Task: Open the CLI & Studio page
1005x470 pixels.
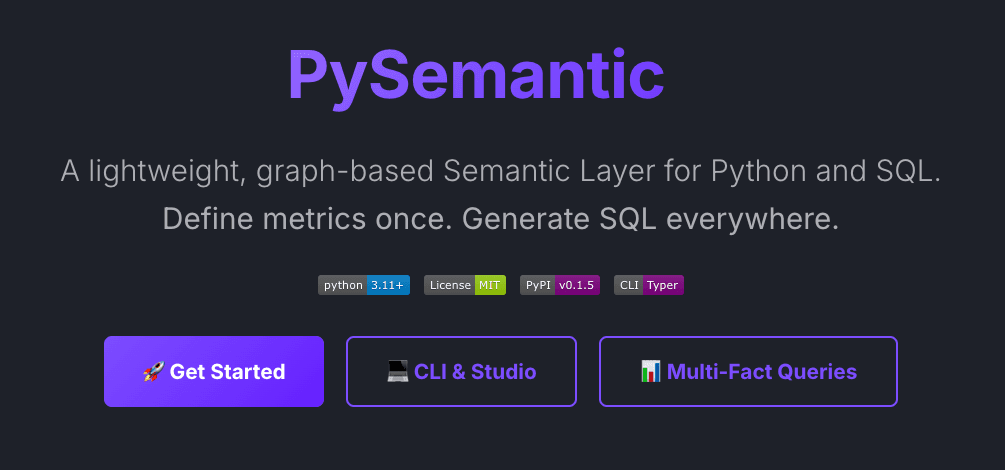Action: coord(461,371)
